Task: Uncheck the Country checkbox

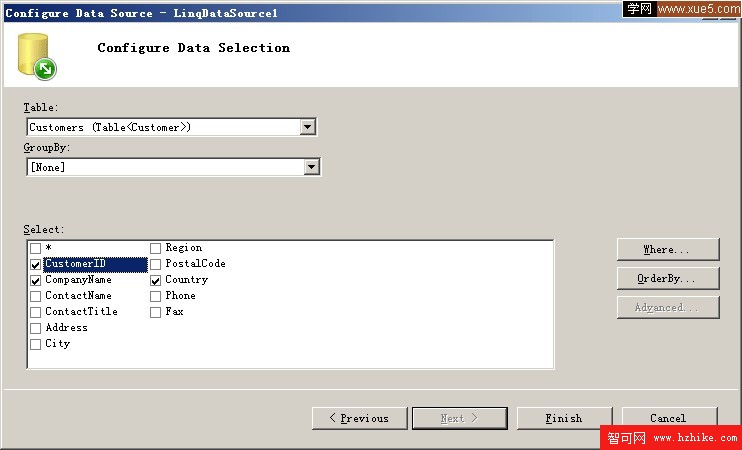Action: (x=156, y=281)
